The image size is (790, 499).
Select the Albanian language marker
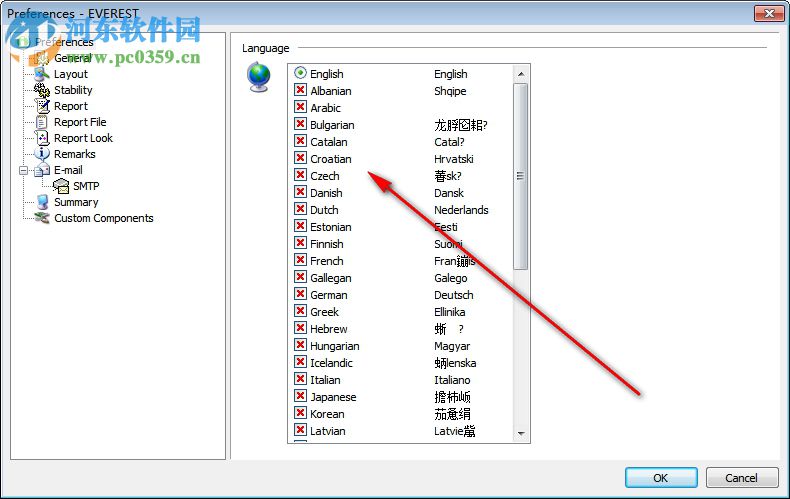[x=300, y=90]
